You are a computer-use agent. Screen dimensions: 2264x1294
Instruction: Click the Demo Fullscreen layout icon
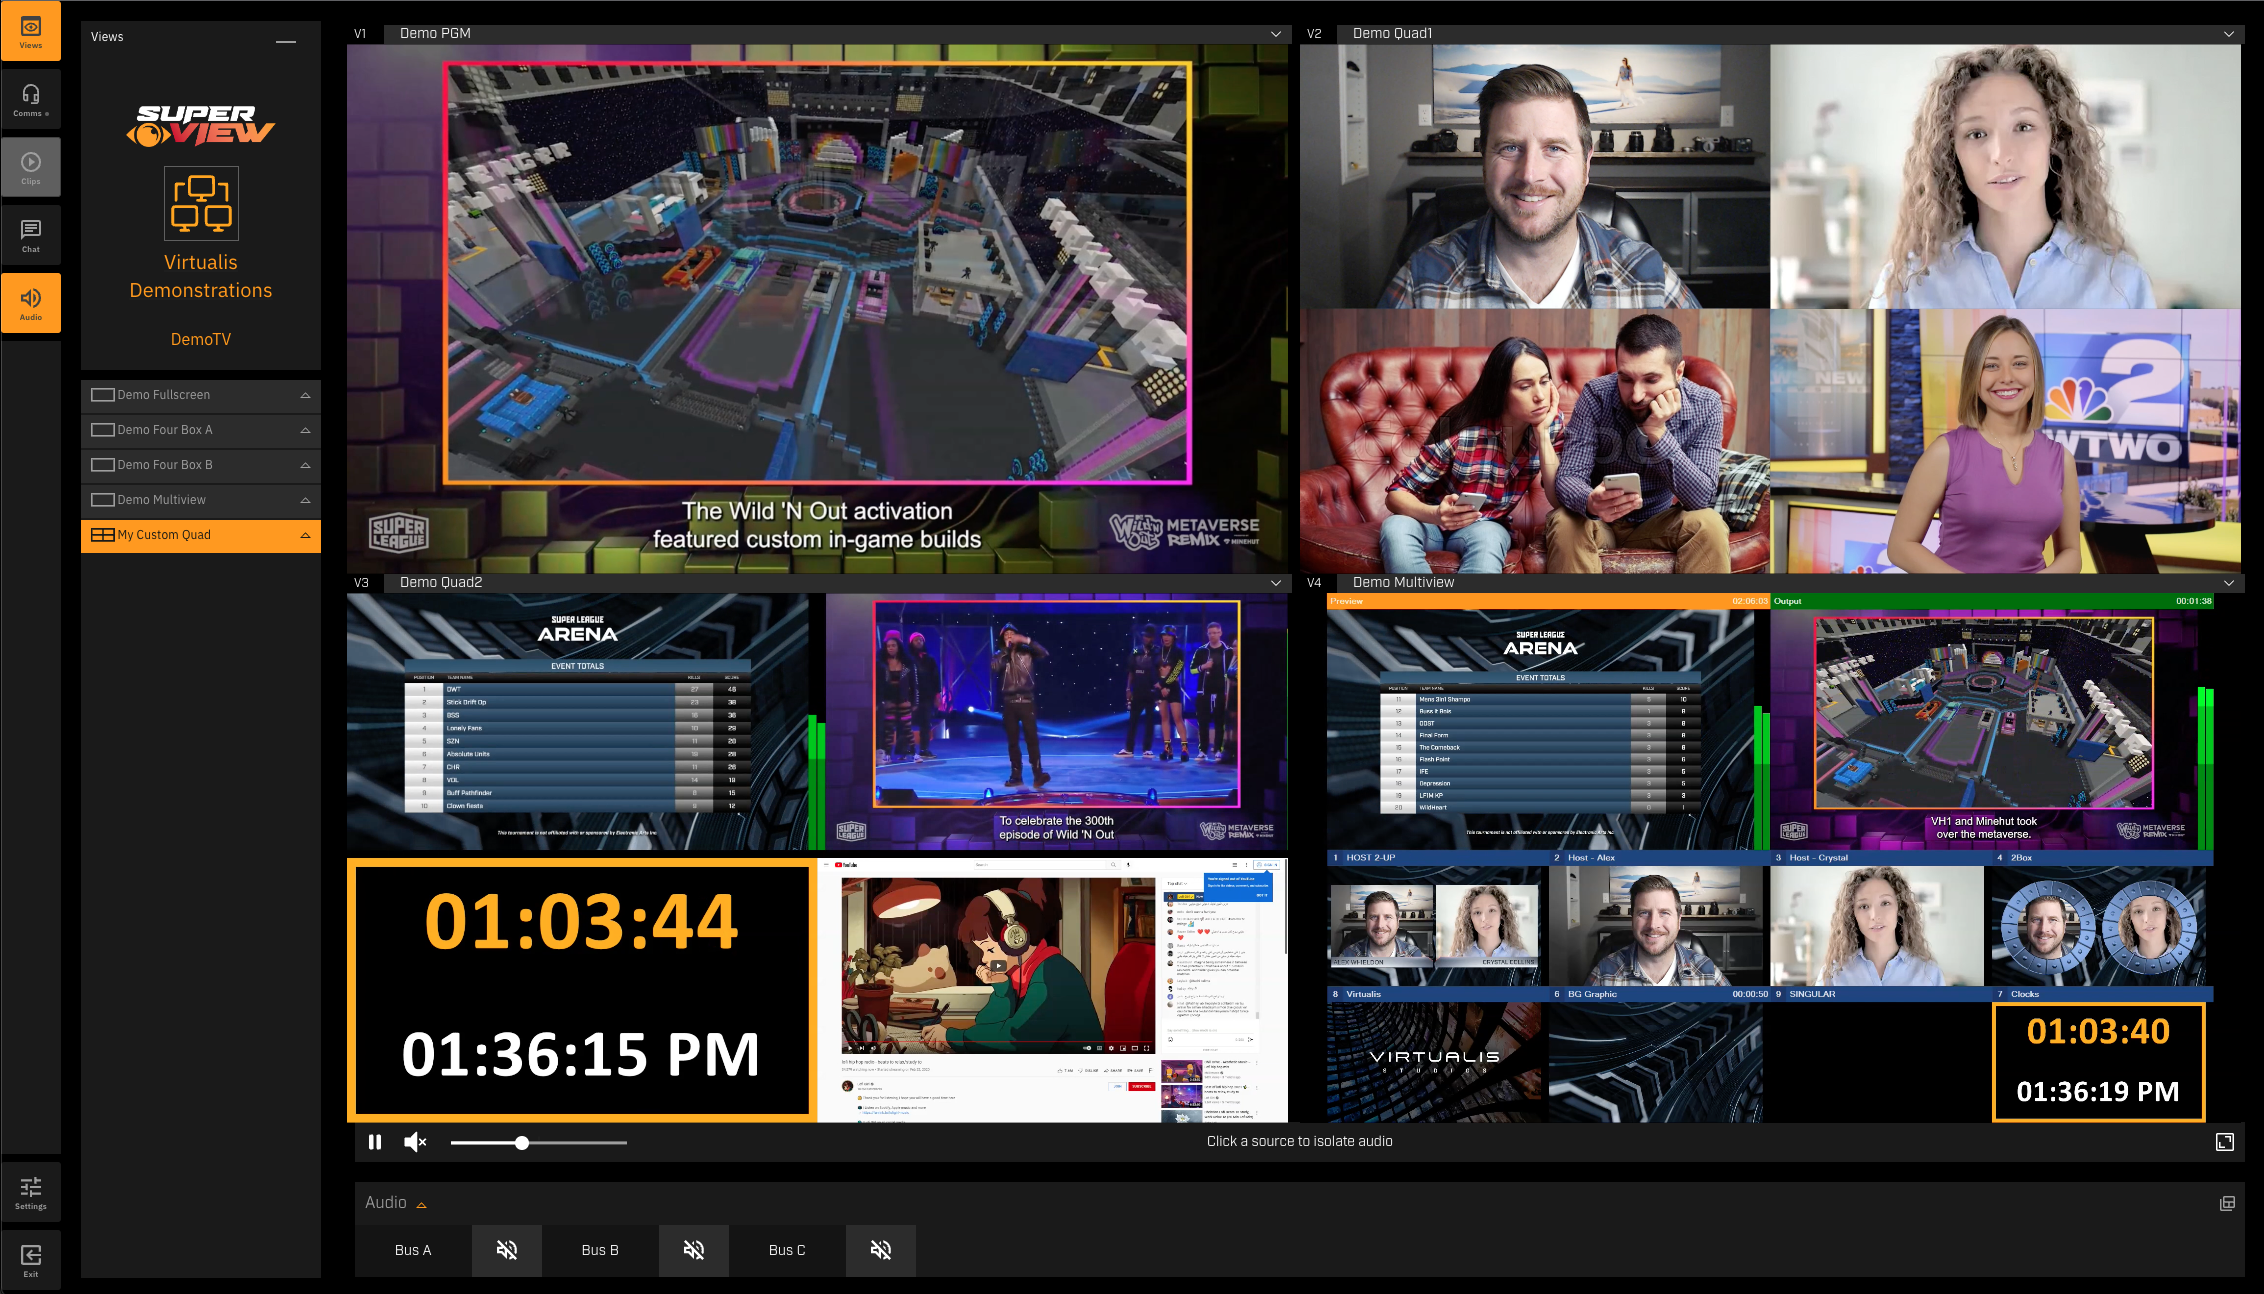102,395
